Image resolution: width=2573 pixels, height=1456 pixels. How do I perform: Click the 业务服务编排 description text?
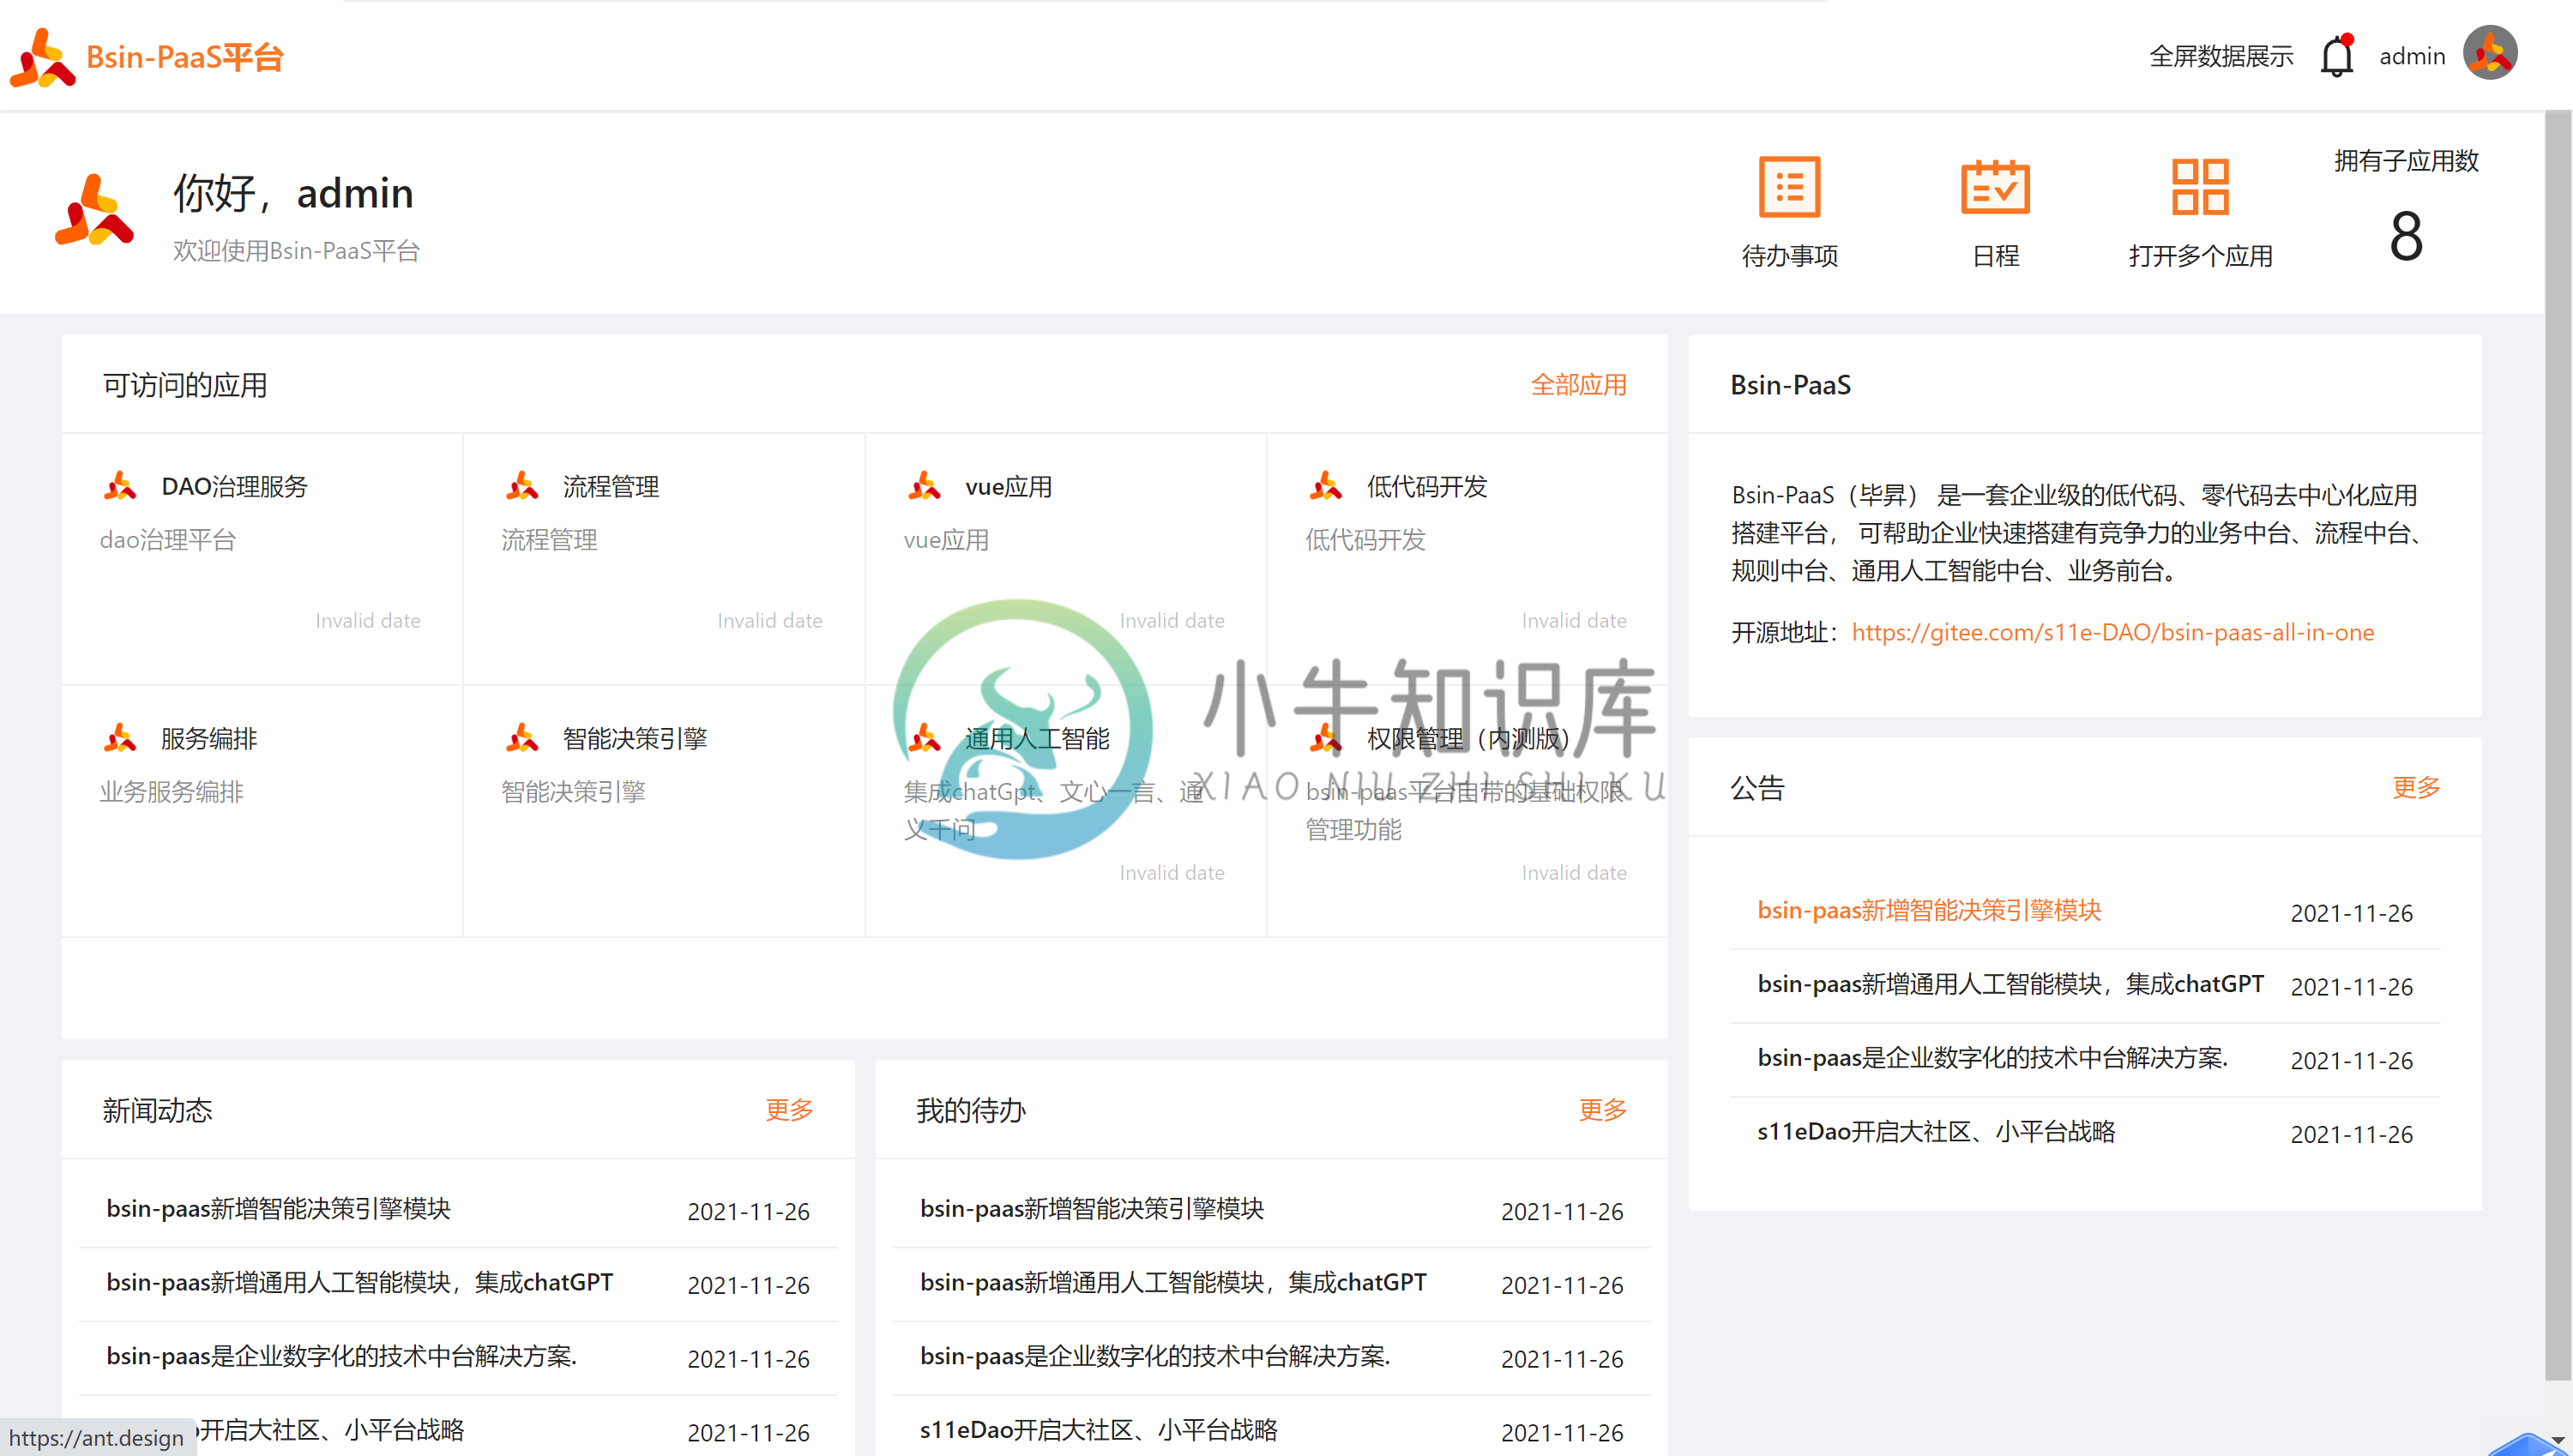coord(171,792)
